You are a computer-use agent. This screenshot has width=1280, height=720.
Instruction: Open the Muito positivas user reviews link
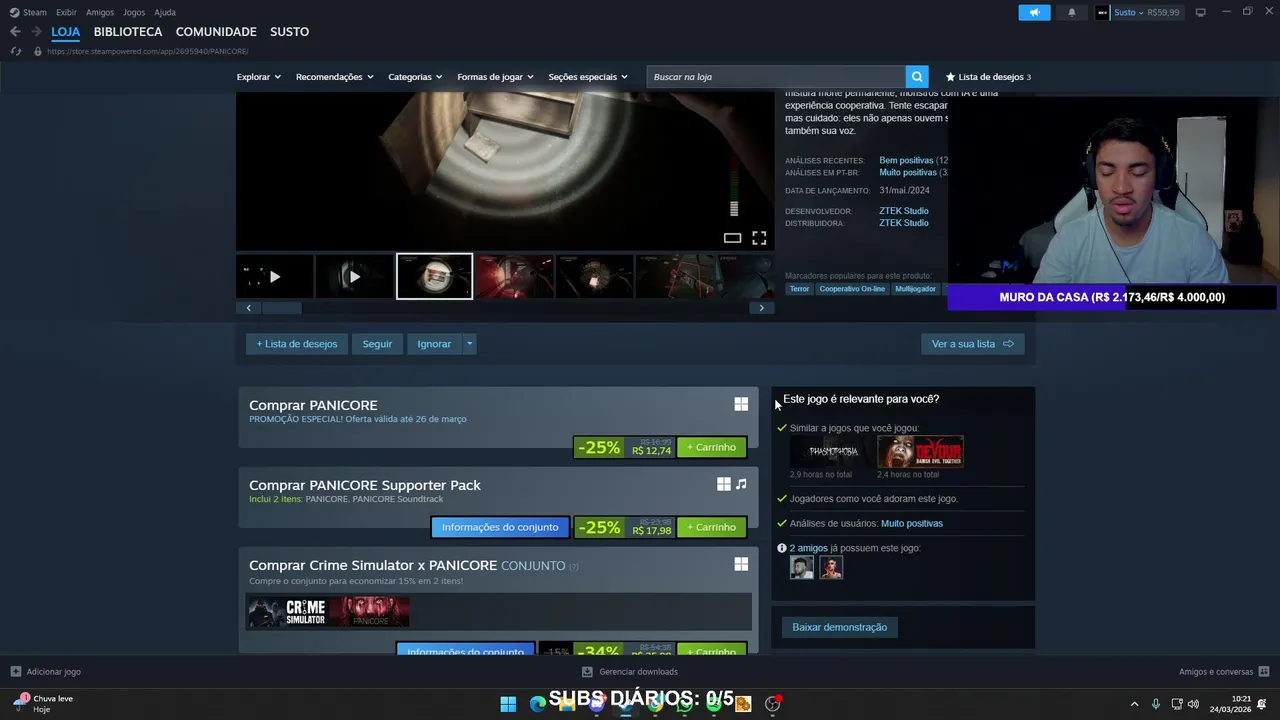(x=912, y=523)
